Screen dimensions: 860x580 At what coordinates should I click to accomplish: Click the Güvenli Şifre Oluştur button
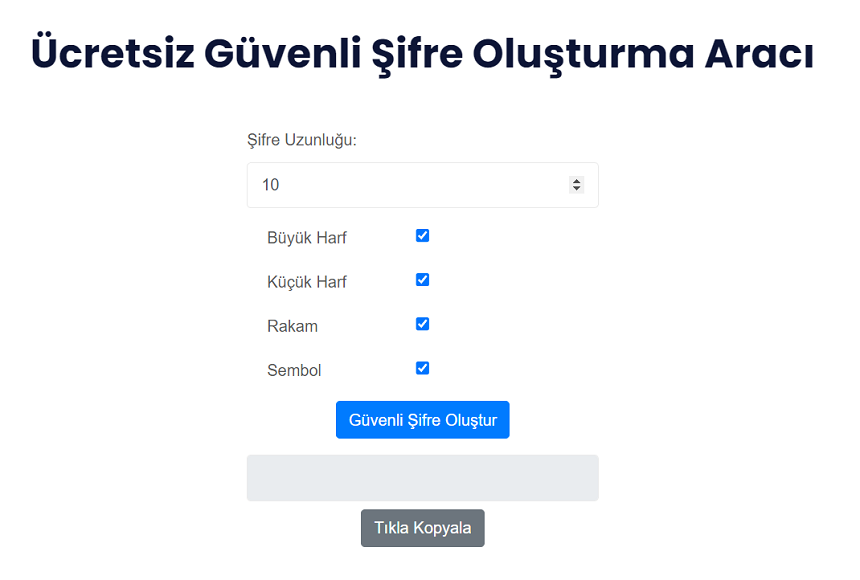(x=422, y=419)
